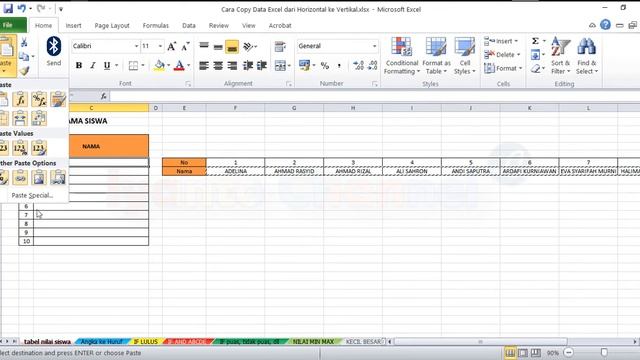
Task: Open Find & Select menu
Action: [x=587, y=56]
